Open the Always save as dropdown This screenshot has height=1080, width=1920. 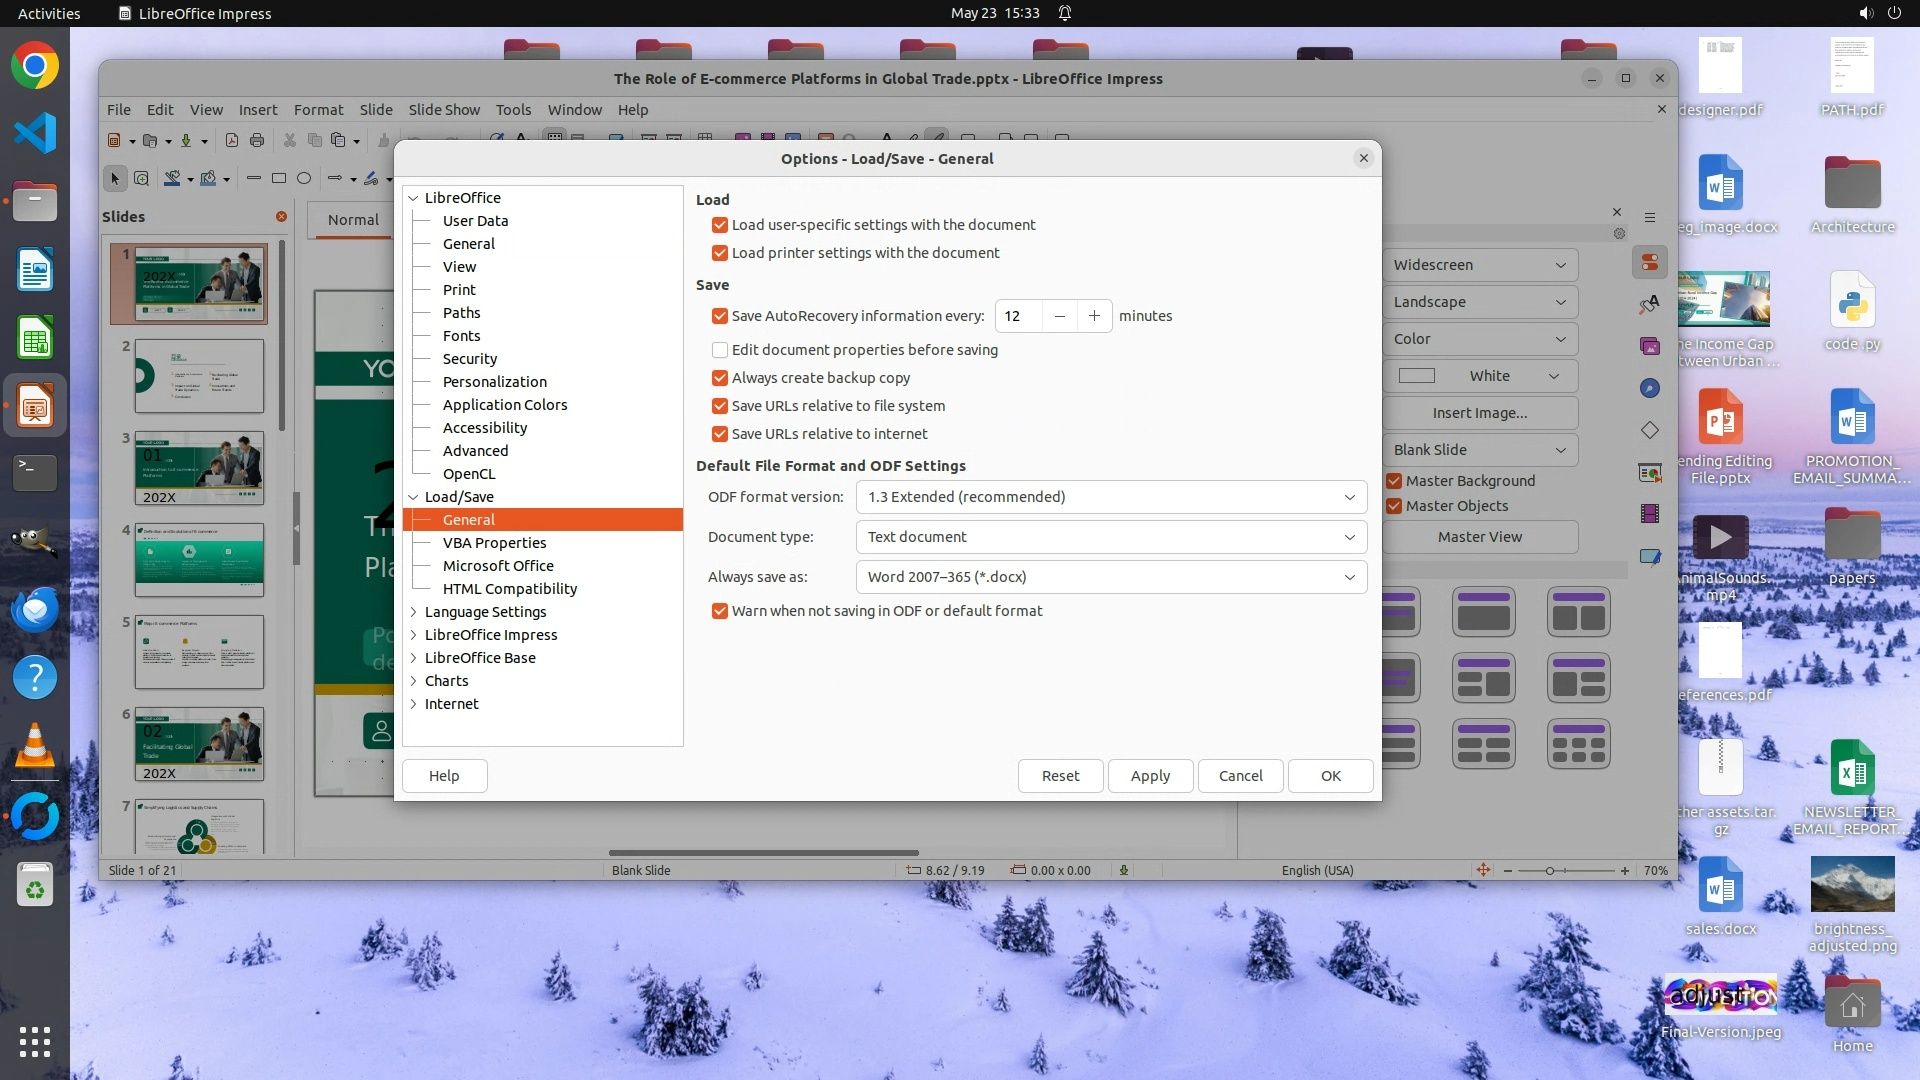click(1111, 577)
